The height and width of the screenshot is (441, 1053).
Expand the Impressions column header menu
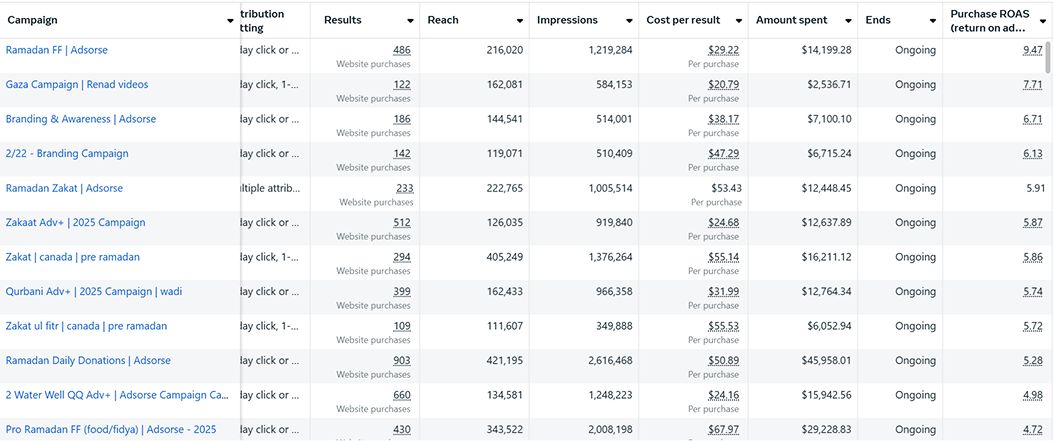pos(629,21)
